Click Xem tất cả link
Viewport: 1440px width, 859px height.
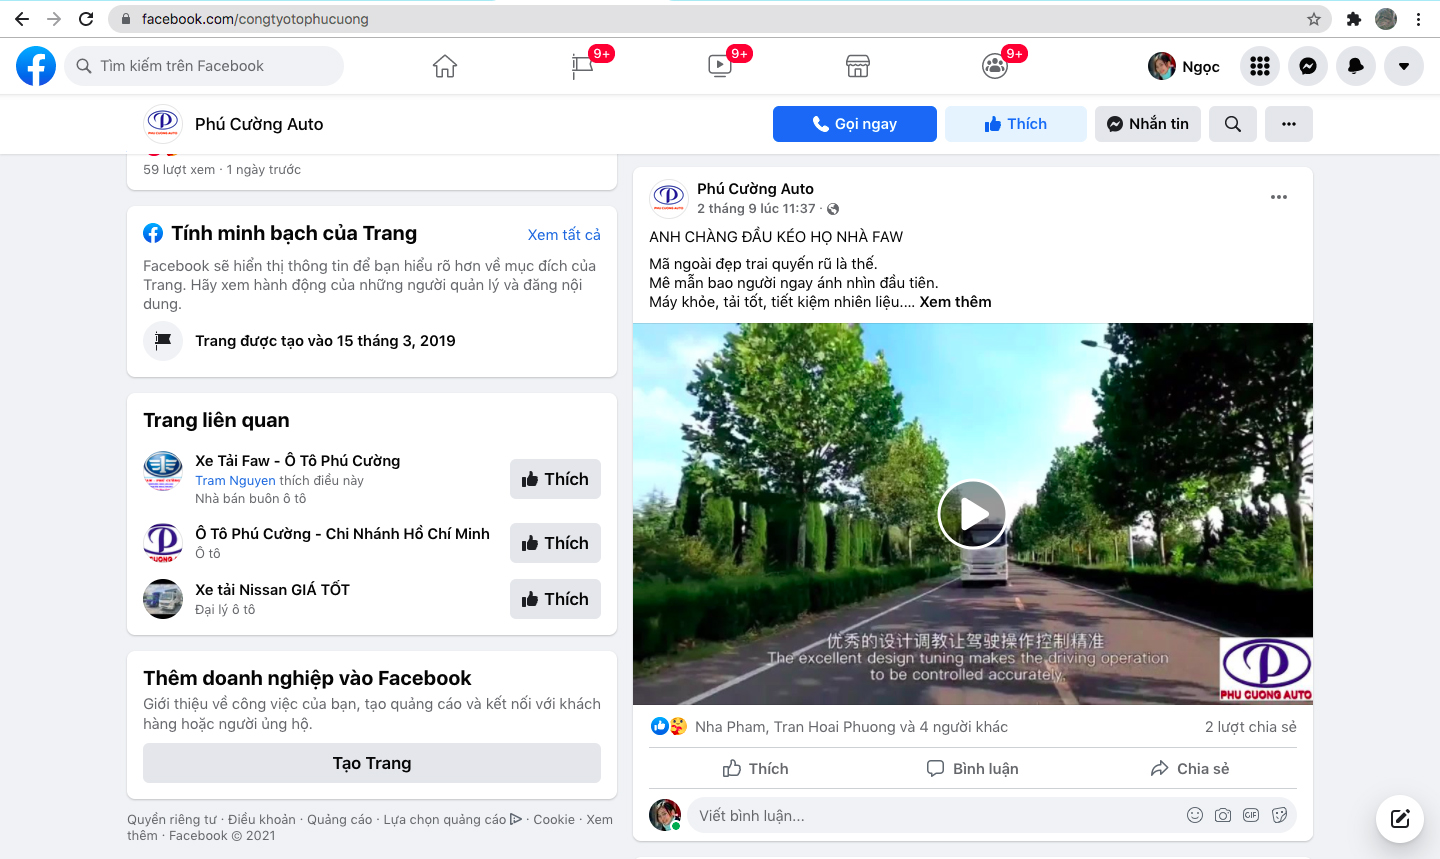pos(564,234)
